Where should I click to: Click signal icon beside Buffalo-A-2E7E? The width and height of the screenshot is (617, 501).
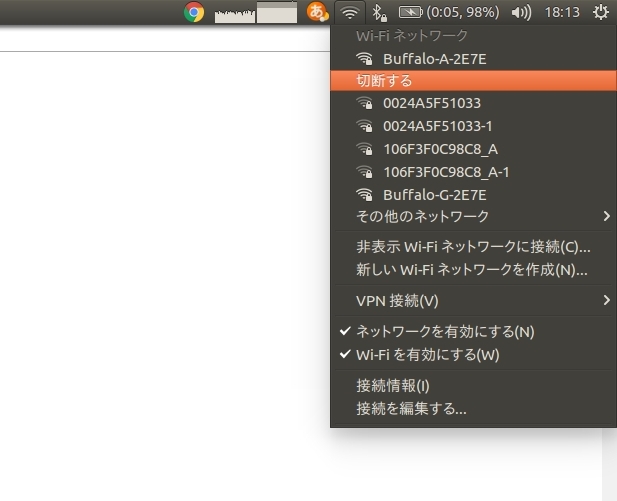pos(364,59)
